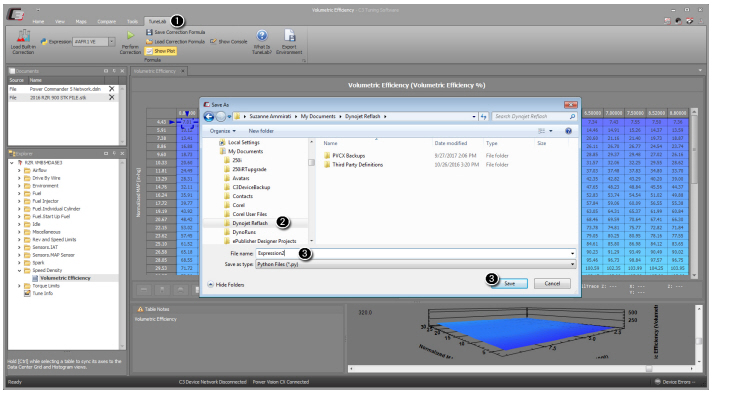Select Volumetric Efficiency tree item
The image size is (737, 399).
(65, 278)
